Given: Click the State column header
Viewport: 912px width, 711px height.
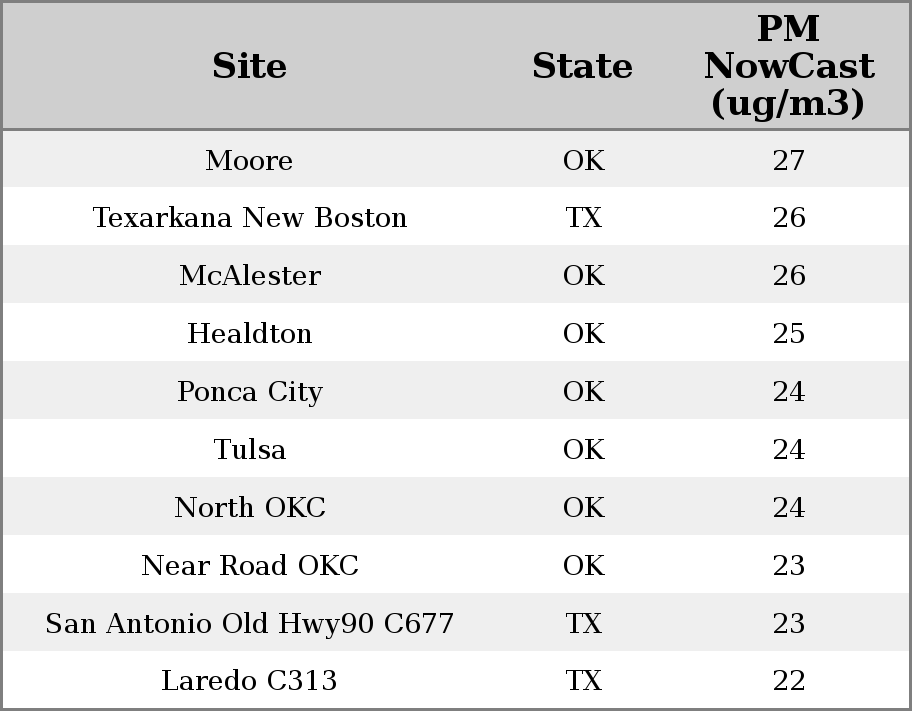Looking at the screenshot, I should [x=582, y=66].
